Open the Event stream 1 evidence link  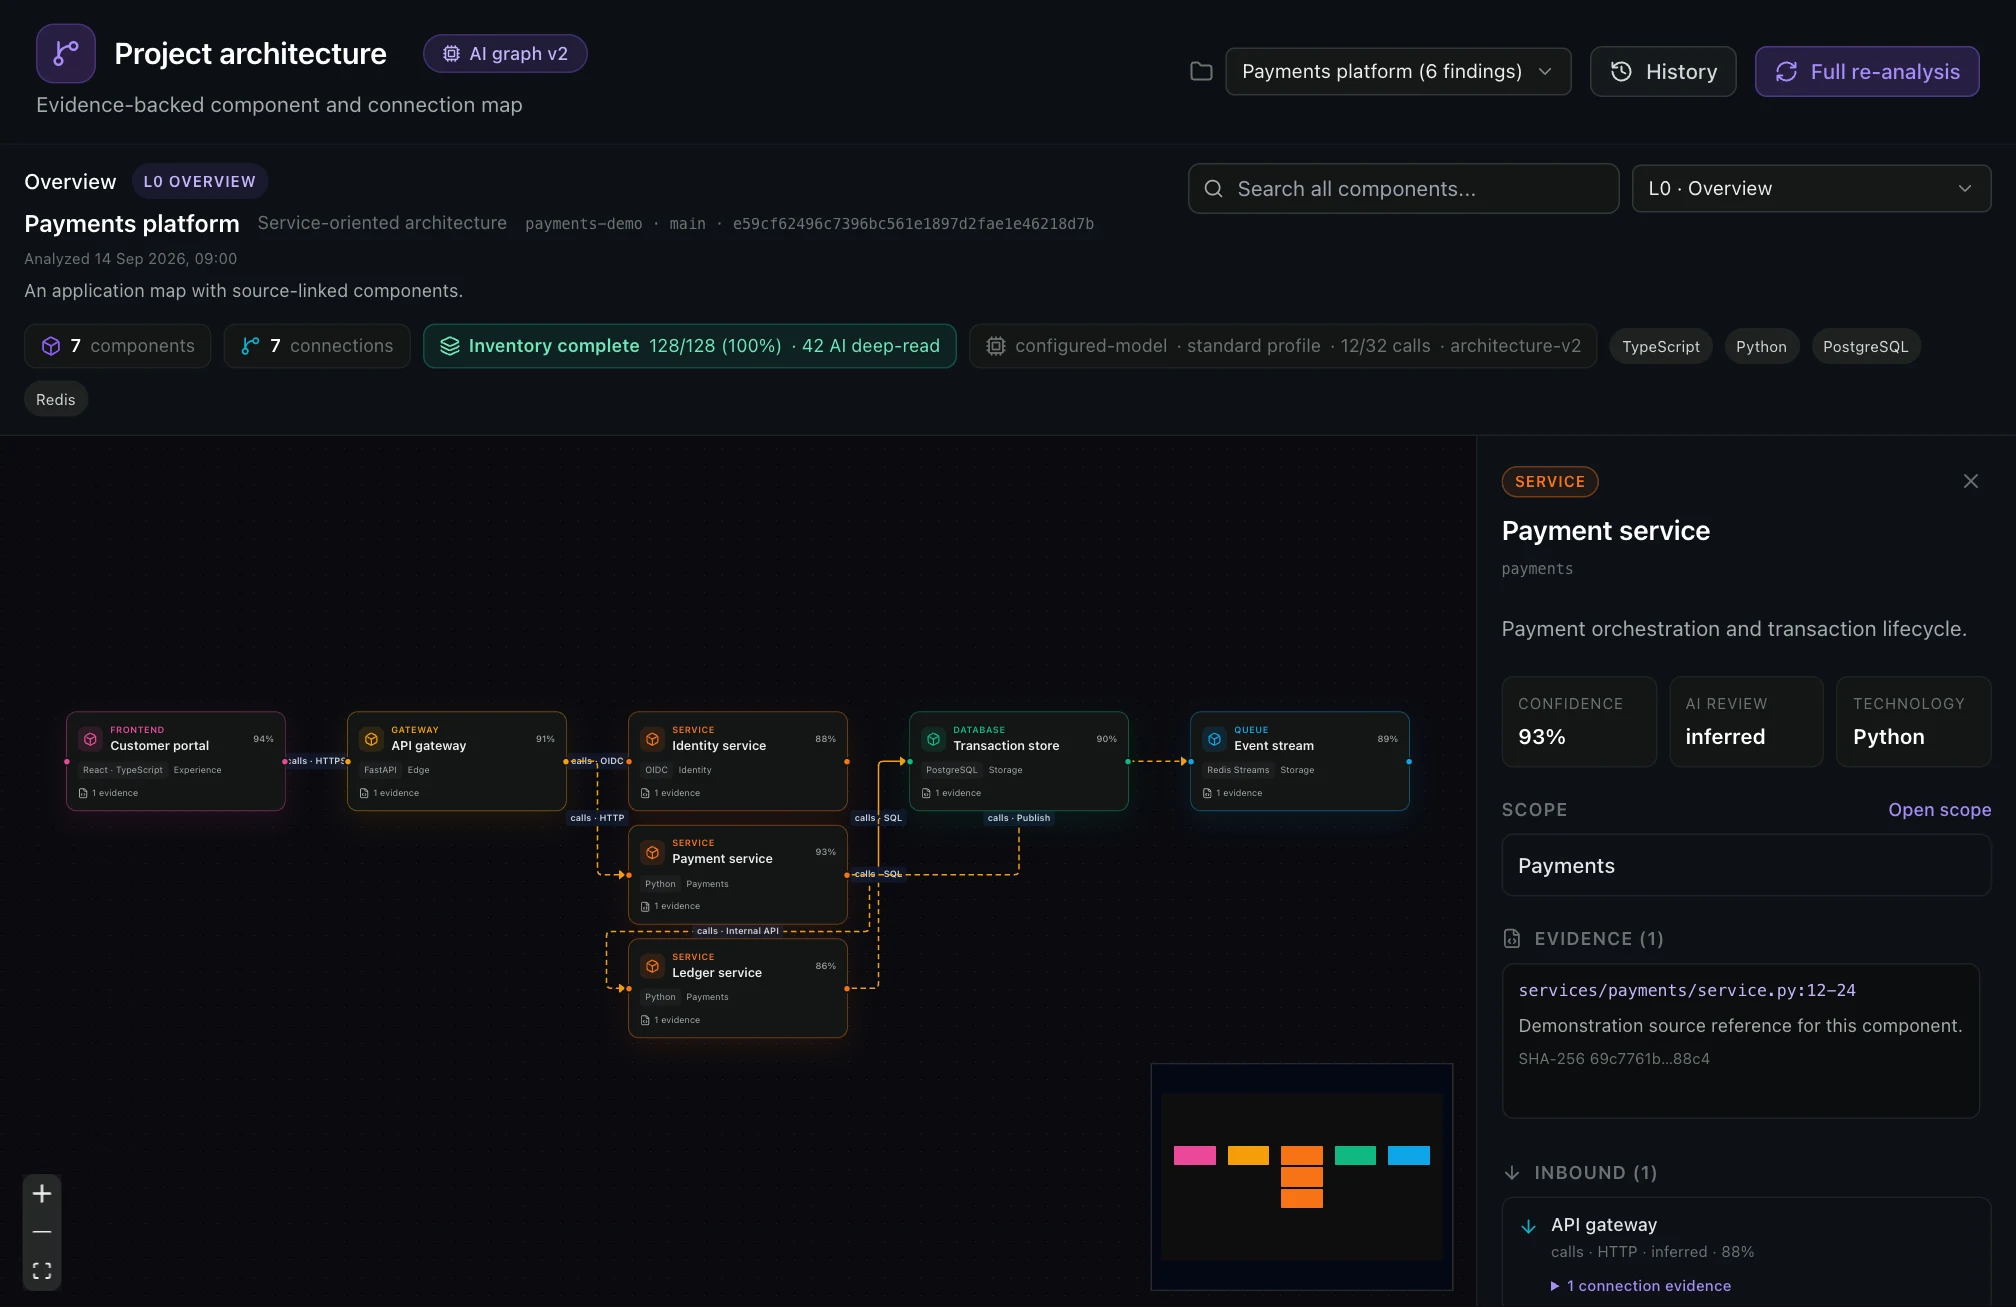[1232, 793]
